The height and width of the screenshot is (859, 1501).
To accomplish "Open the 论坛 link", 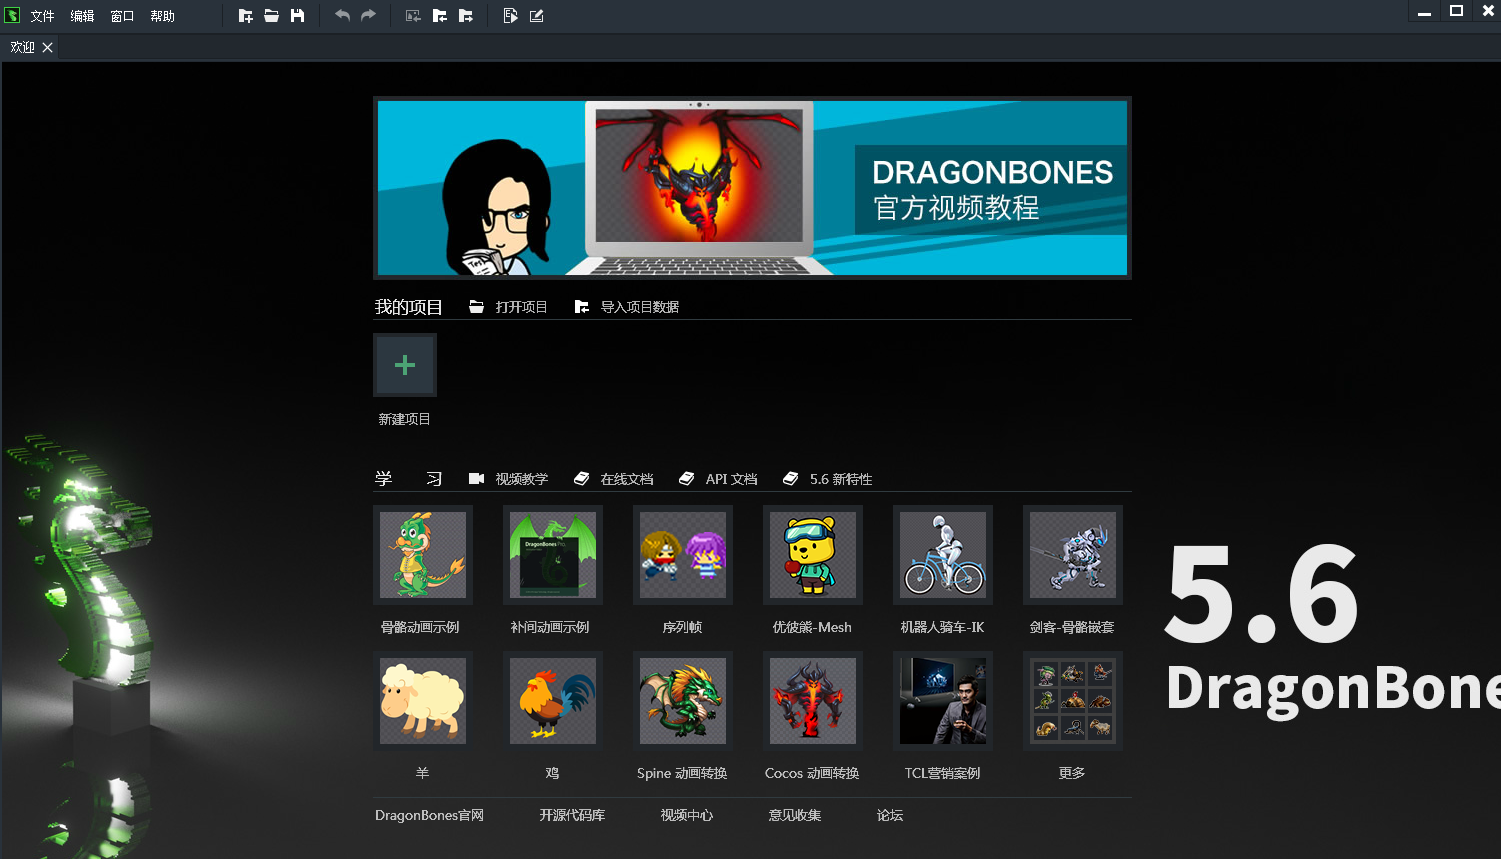I will (890, 815).
